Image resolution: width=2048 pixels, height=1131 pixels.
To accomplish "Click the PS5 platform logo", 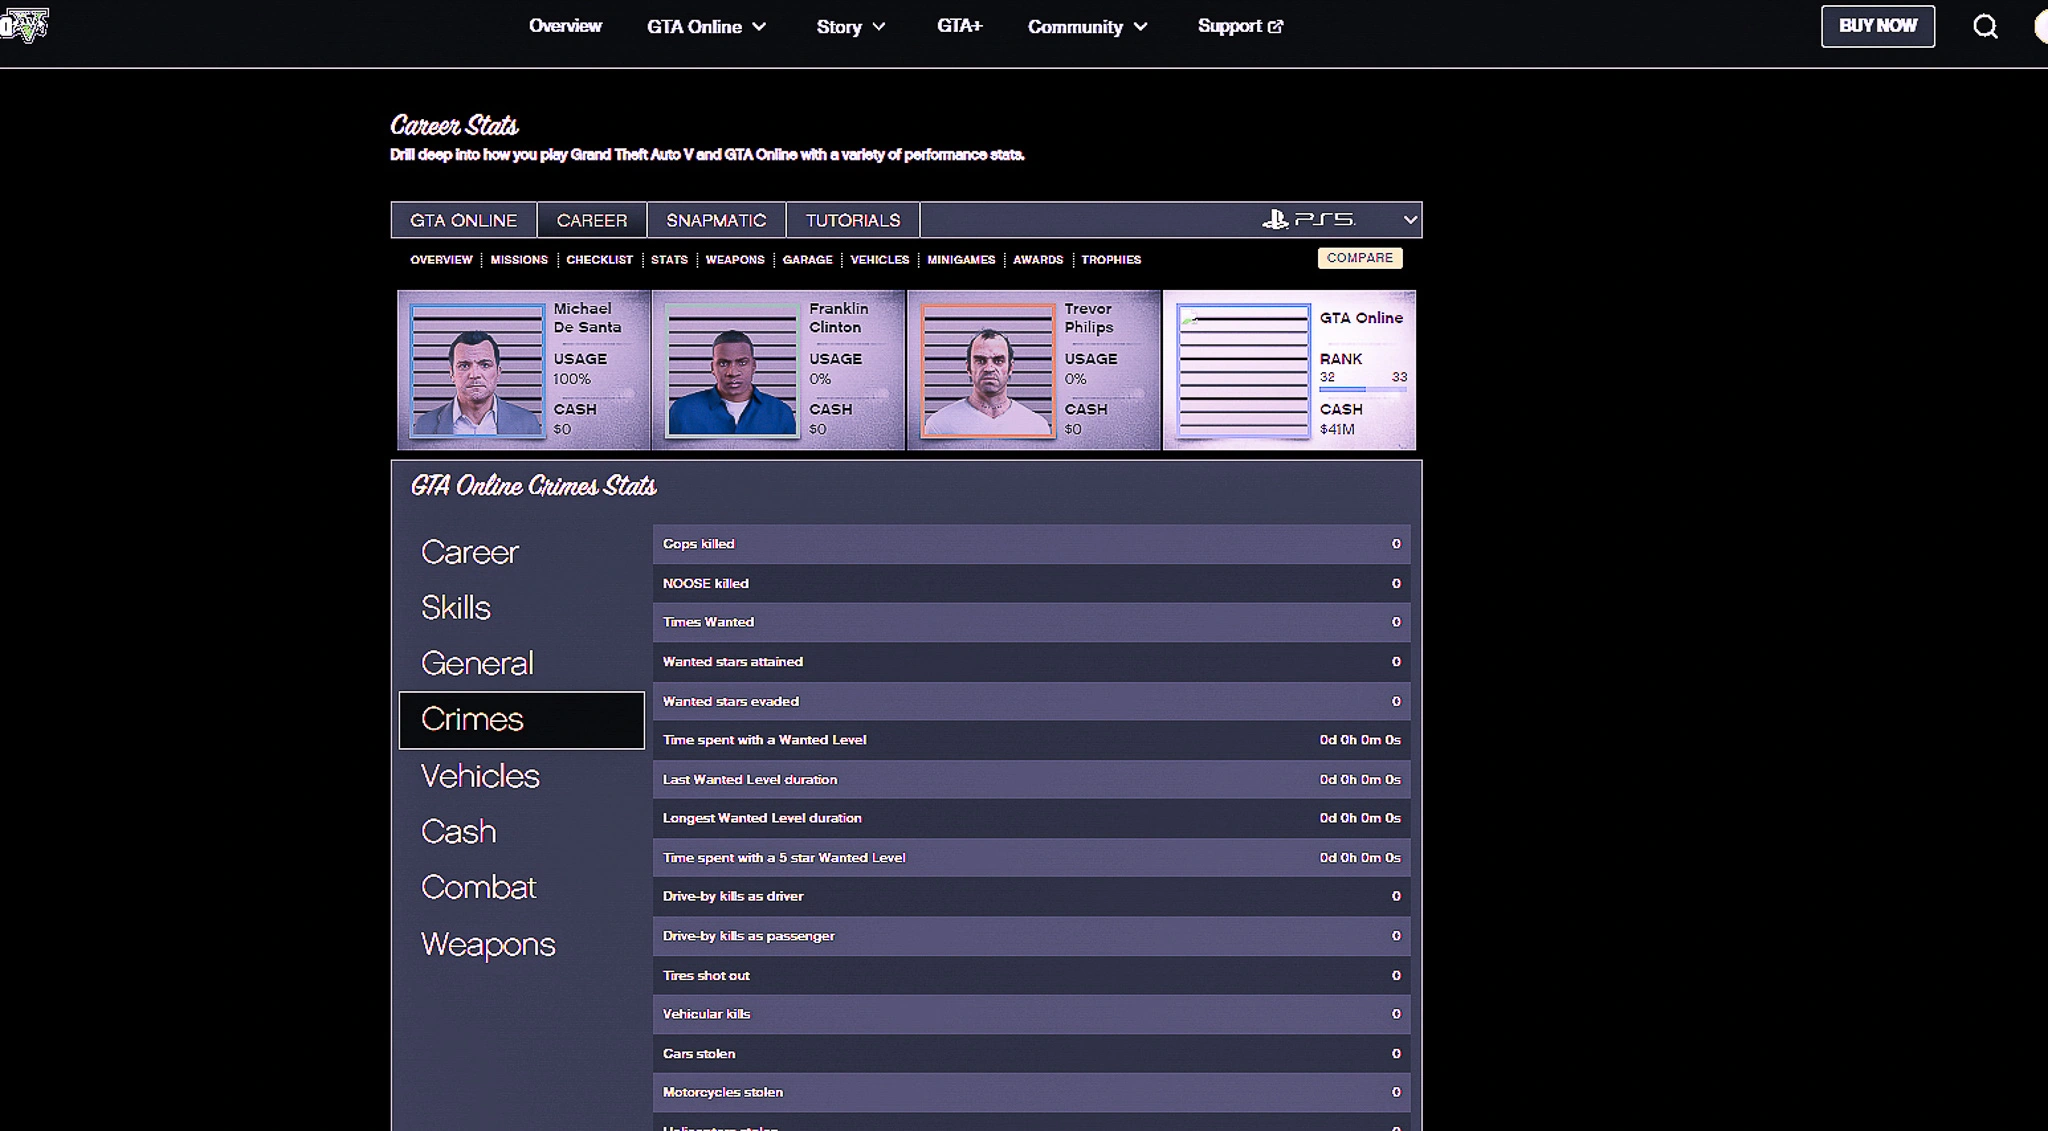I will pyautogui.click(x=1309, y=219).
